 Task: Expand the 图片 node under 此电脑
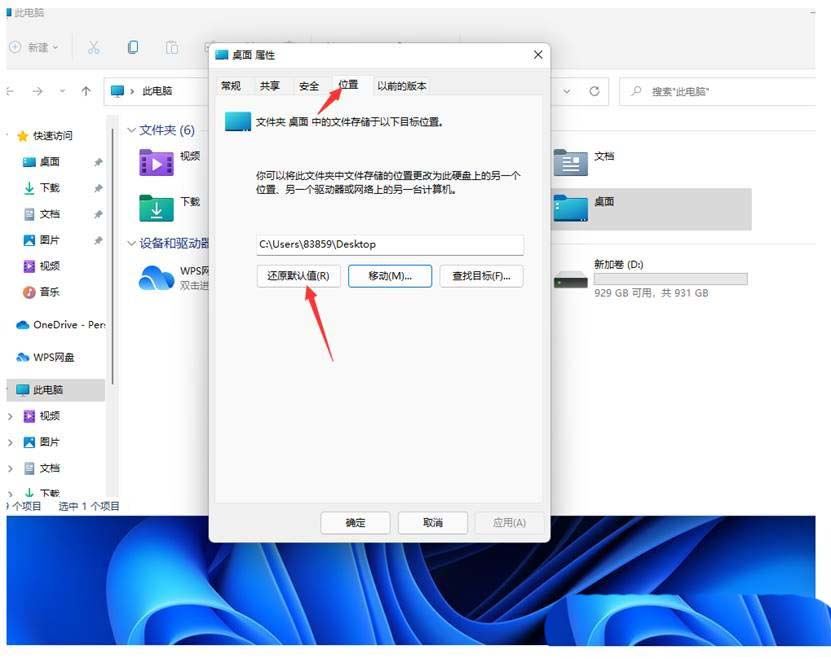pyautogui.click(x=10, y=443)
